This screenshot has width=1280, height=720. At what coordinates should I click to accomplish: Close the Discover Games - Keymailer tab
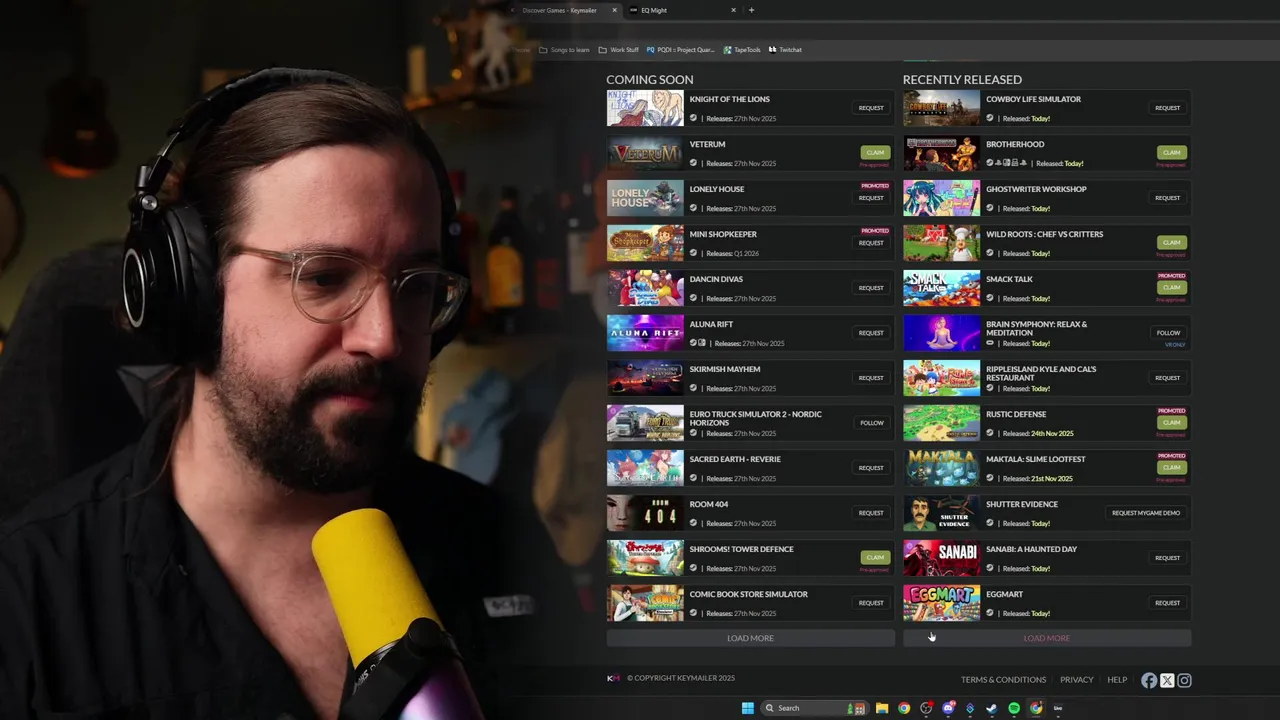(x=614, y=10)
